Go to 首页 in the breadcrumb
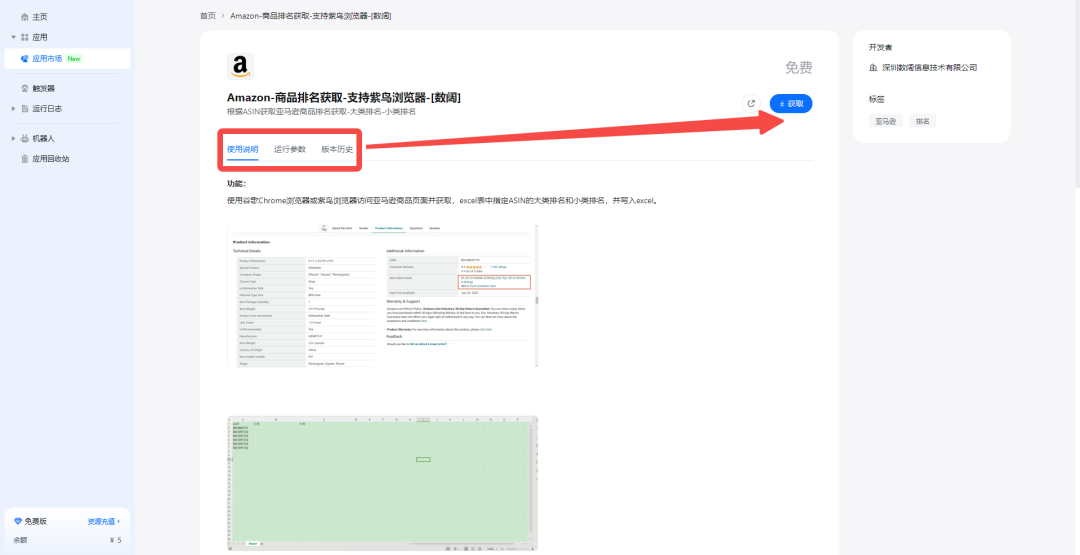This screenshot has width=1080, height=555. (x=207, y=15)
